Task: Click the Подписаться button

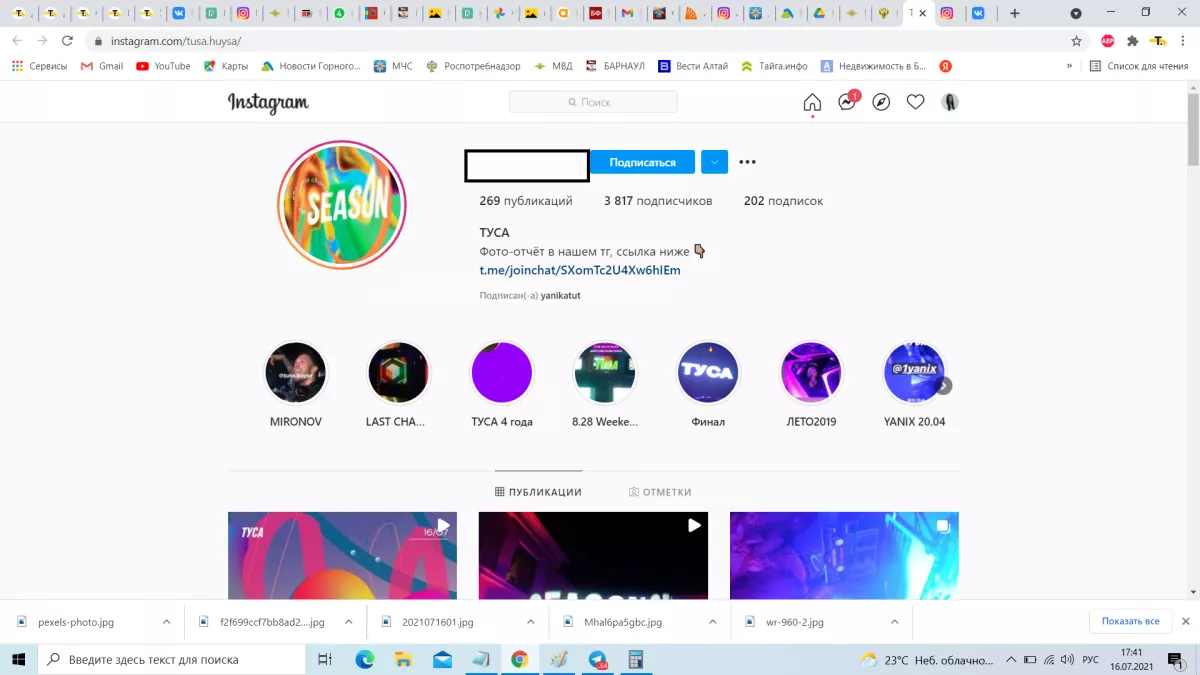Action: coord(643,162)
